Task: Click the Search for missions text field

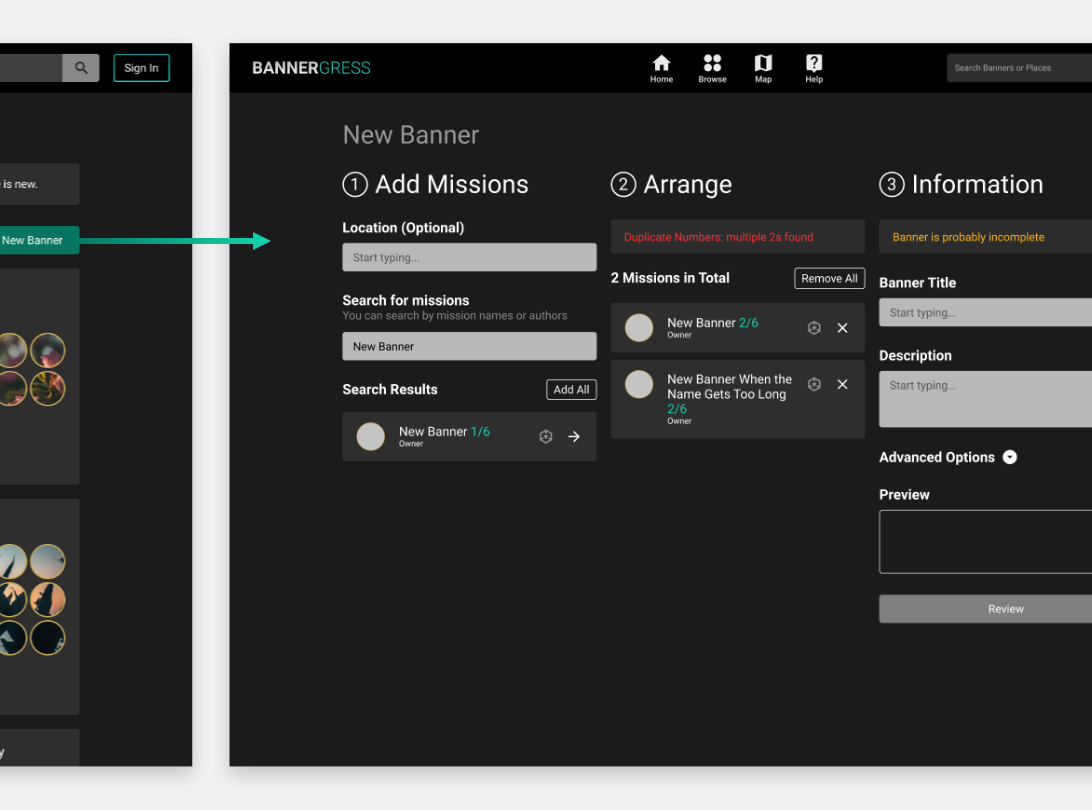Action: pos(469,347)
